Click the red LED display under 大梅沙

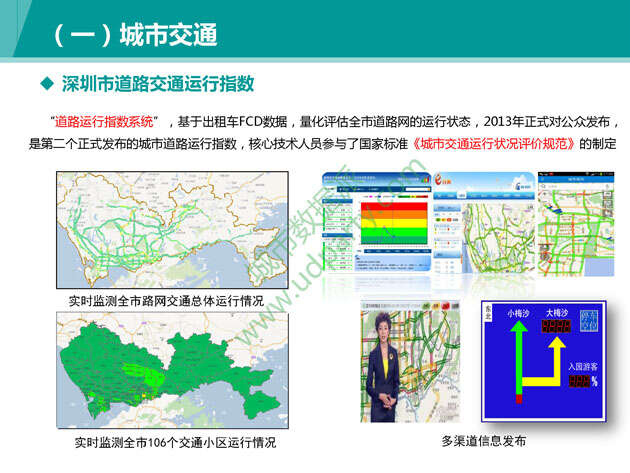[557, 327]
